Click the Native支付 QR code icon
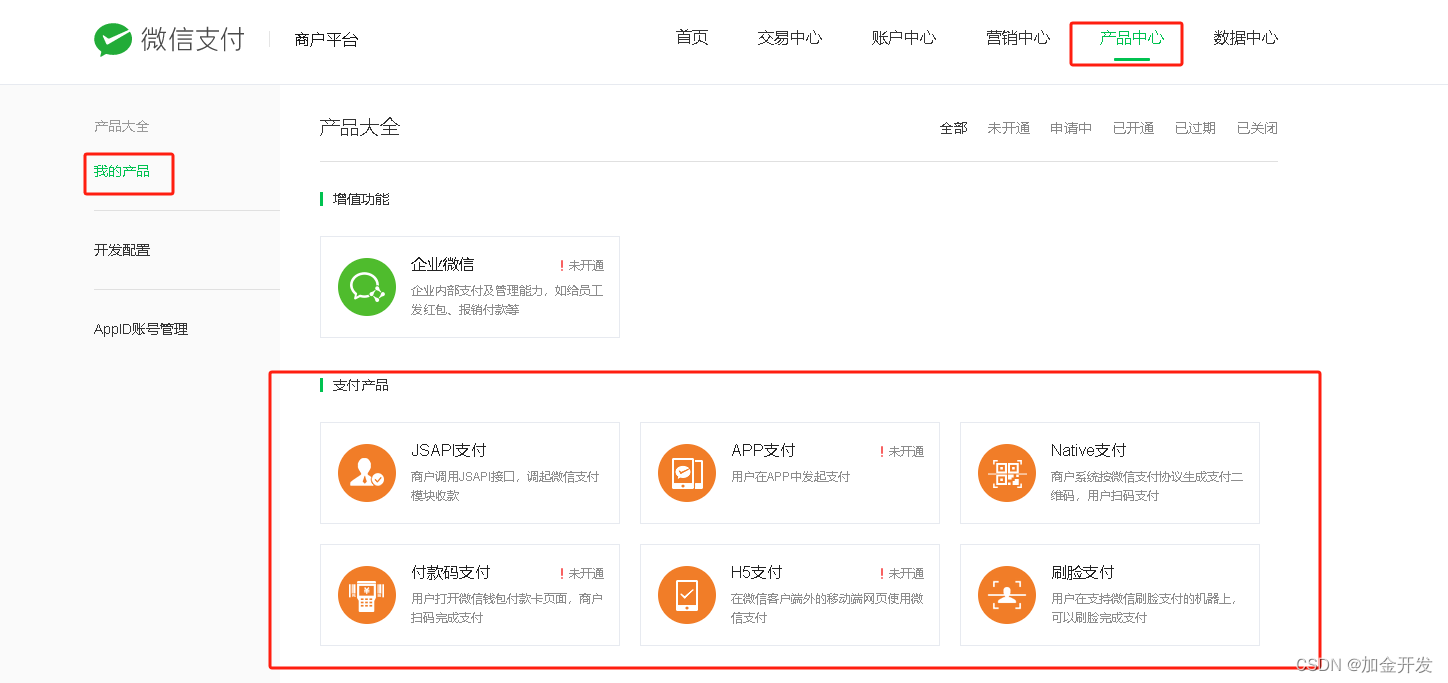 pyautogui.click(x=1007, y=473)
